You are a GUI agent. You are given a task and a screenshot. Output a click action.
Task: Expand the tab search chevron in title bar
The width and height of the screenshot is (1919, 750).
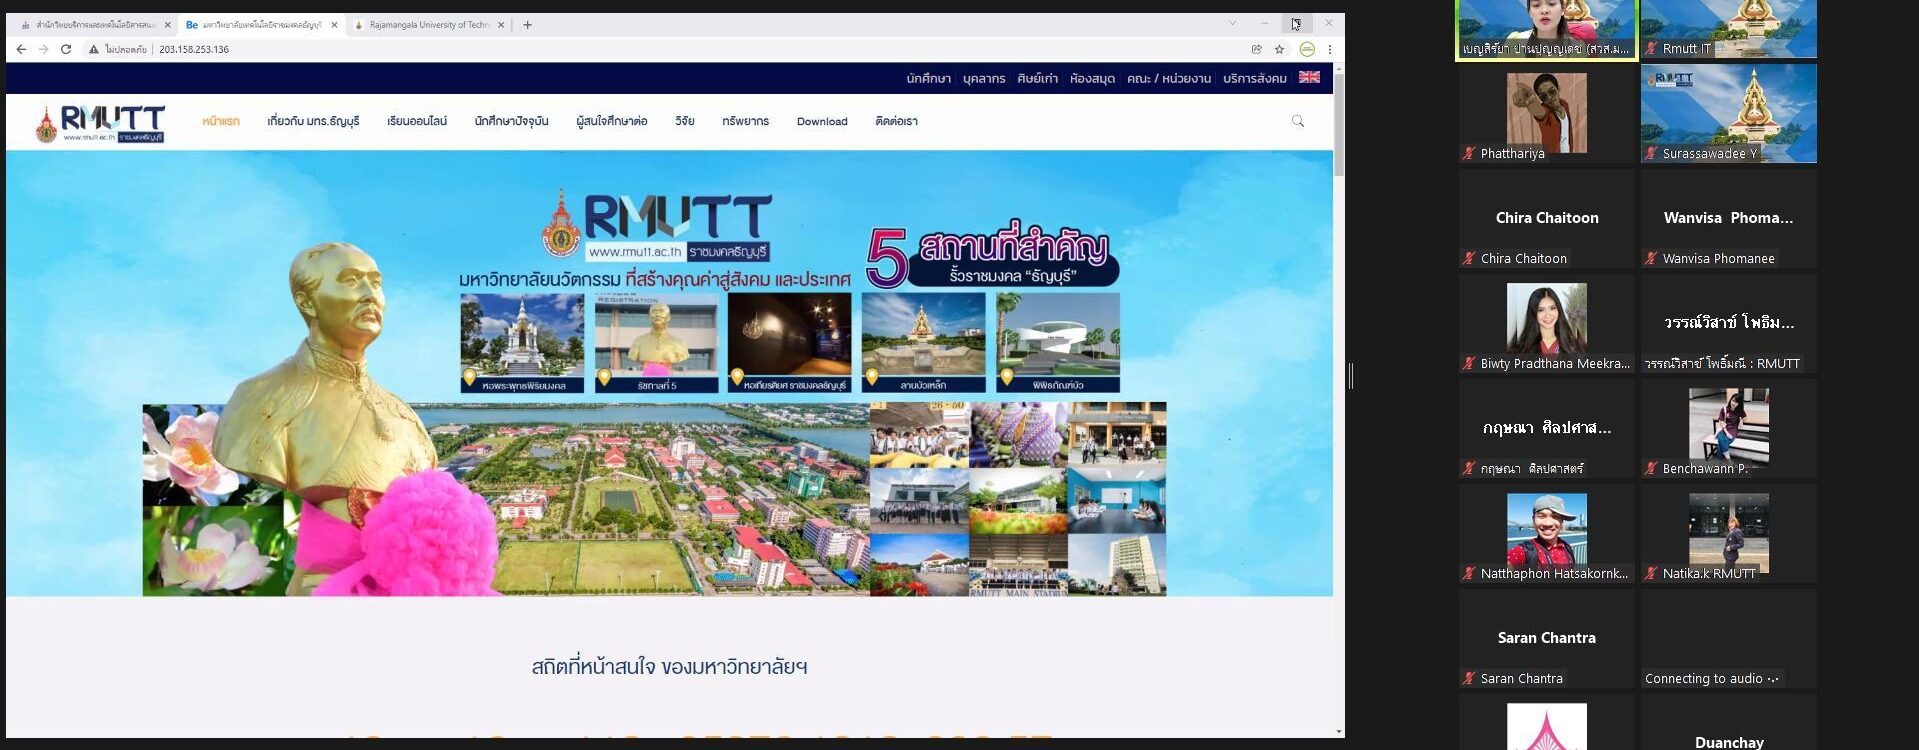pos(1232,23)
